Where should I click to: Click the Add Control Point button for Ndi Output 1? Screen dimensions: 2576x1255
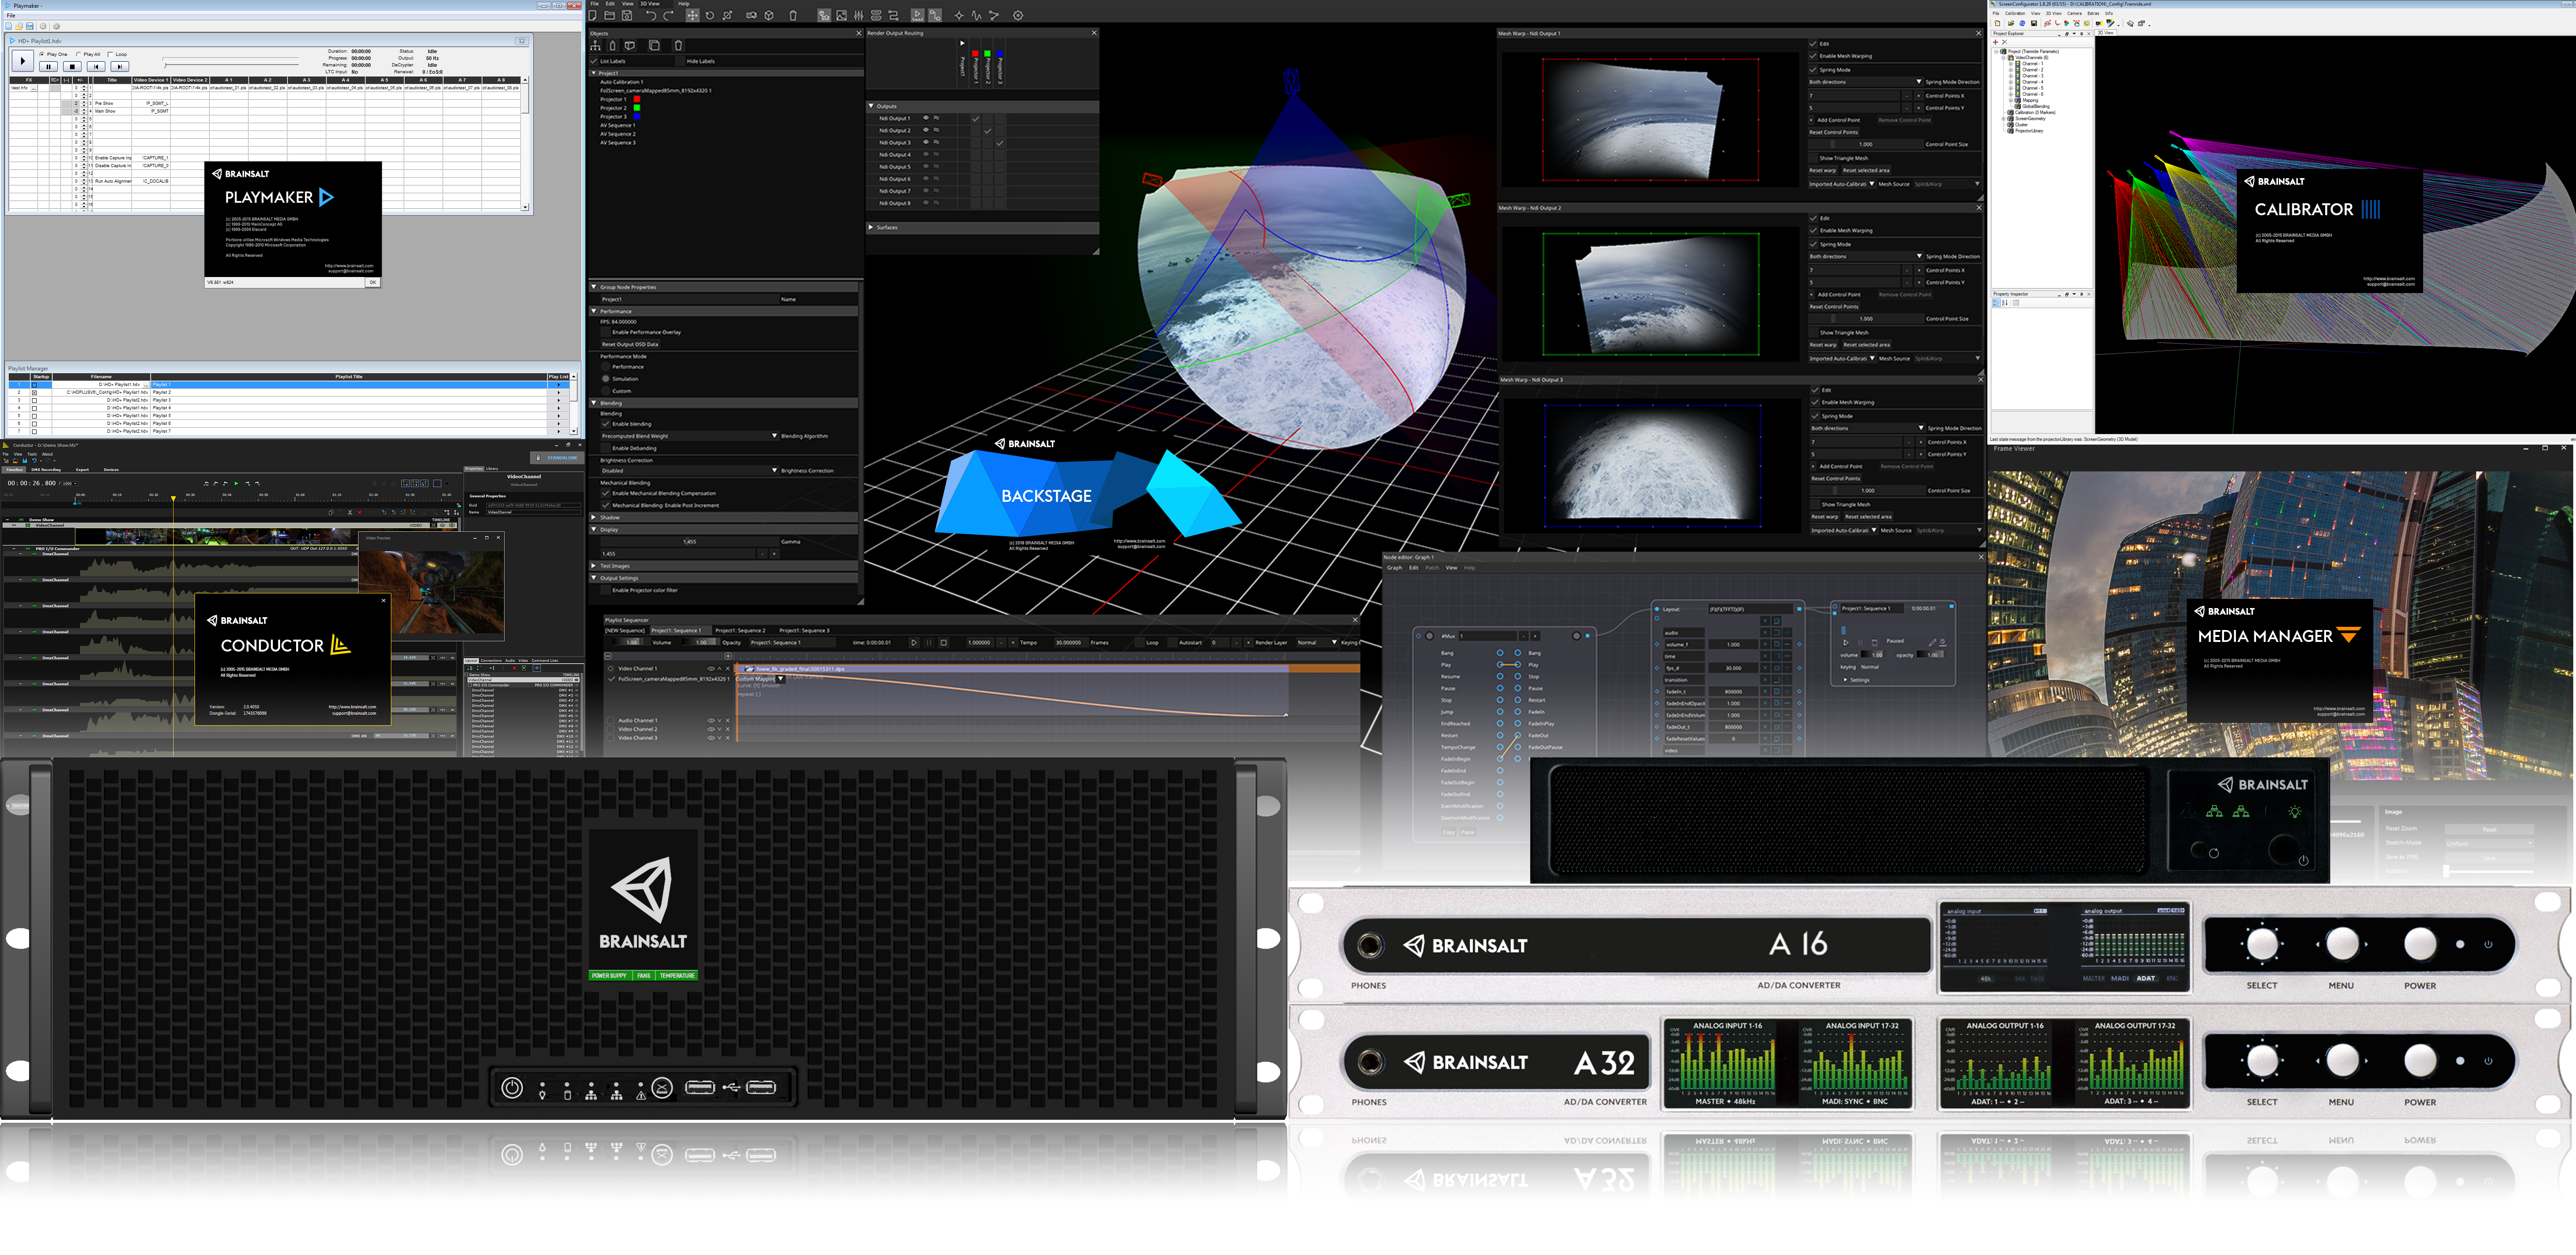[1834, 120]
